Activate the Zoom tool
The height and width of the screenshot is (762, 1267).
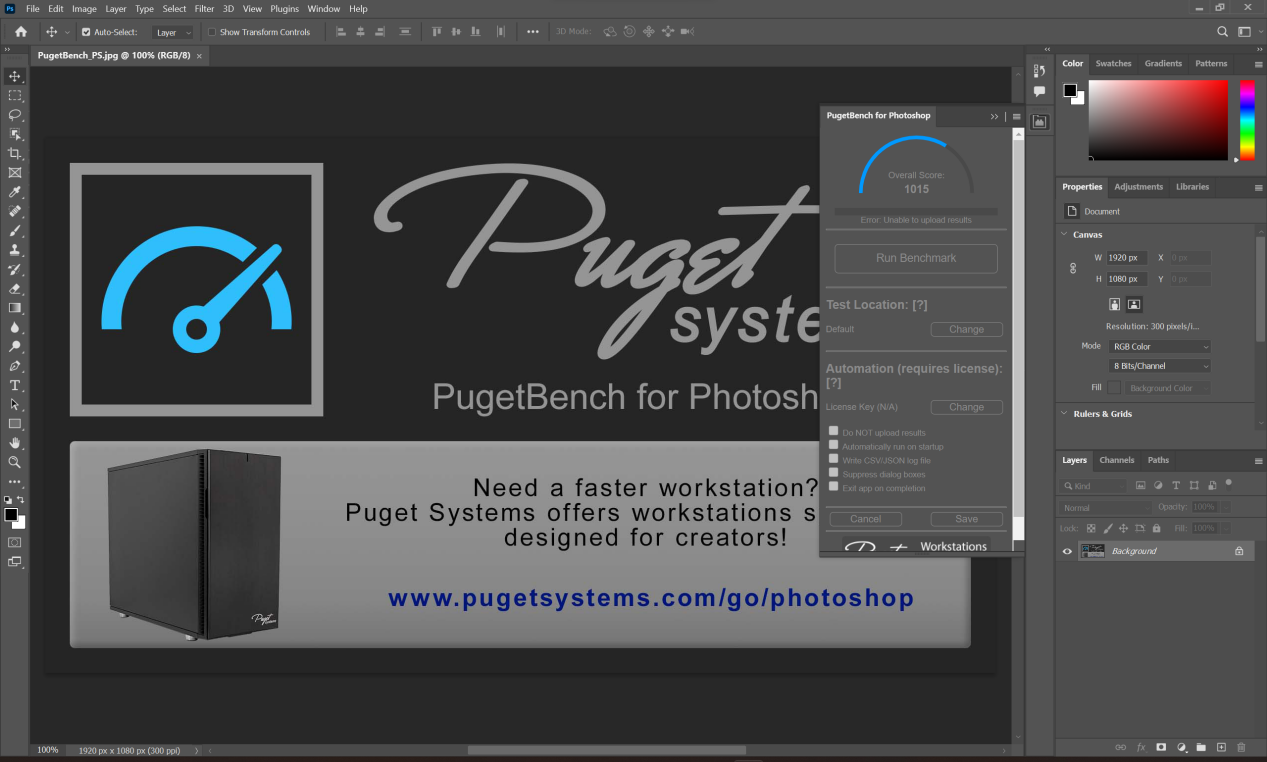[x=15, y=462]
